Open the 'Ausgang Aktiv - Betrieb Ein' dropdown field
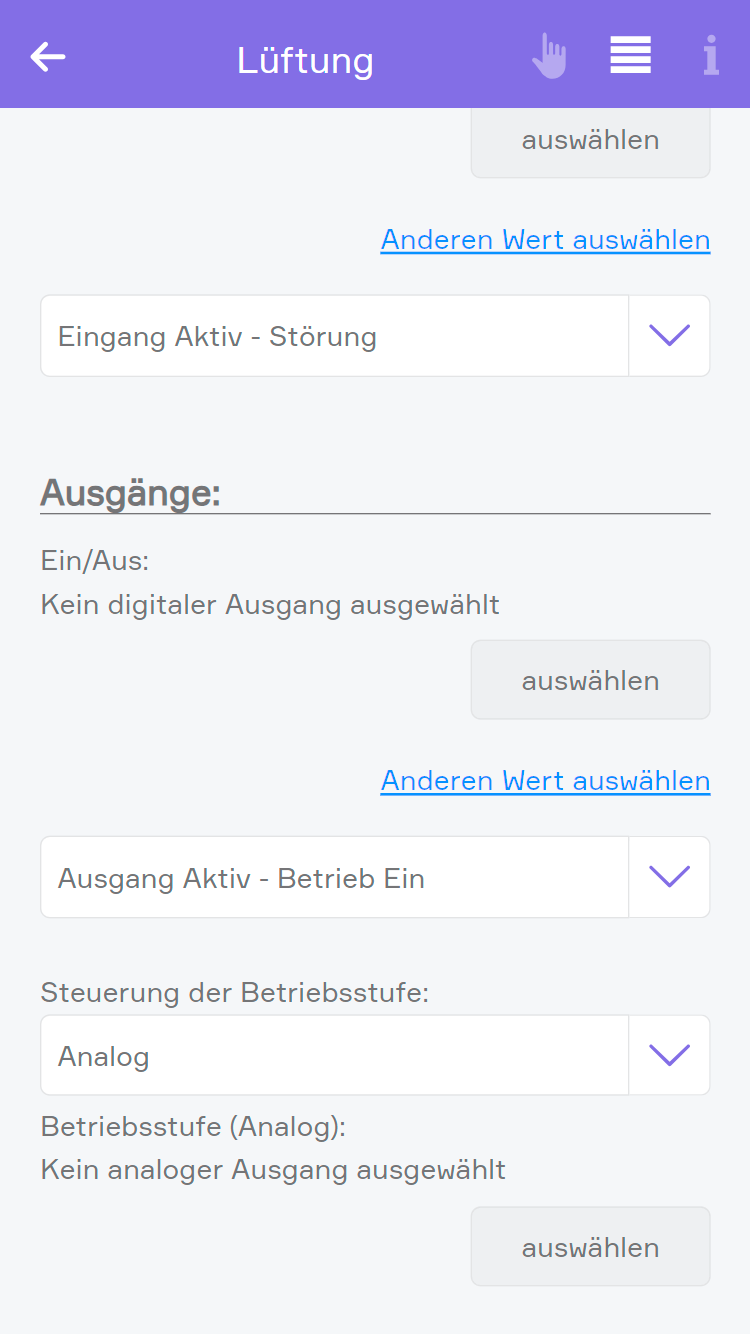750x1334 pixels. tap(334, 878)
